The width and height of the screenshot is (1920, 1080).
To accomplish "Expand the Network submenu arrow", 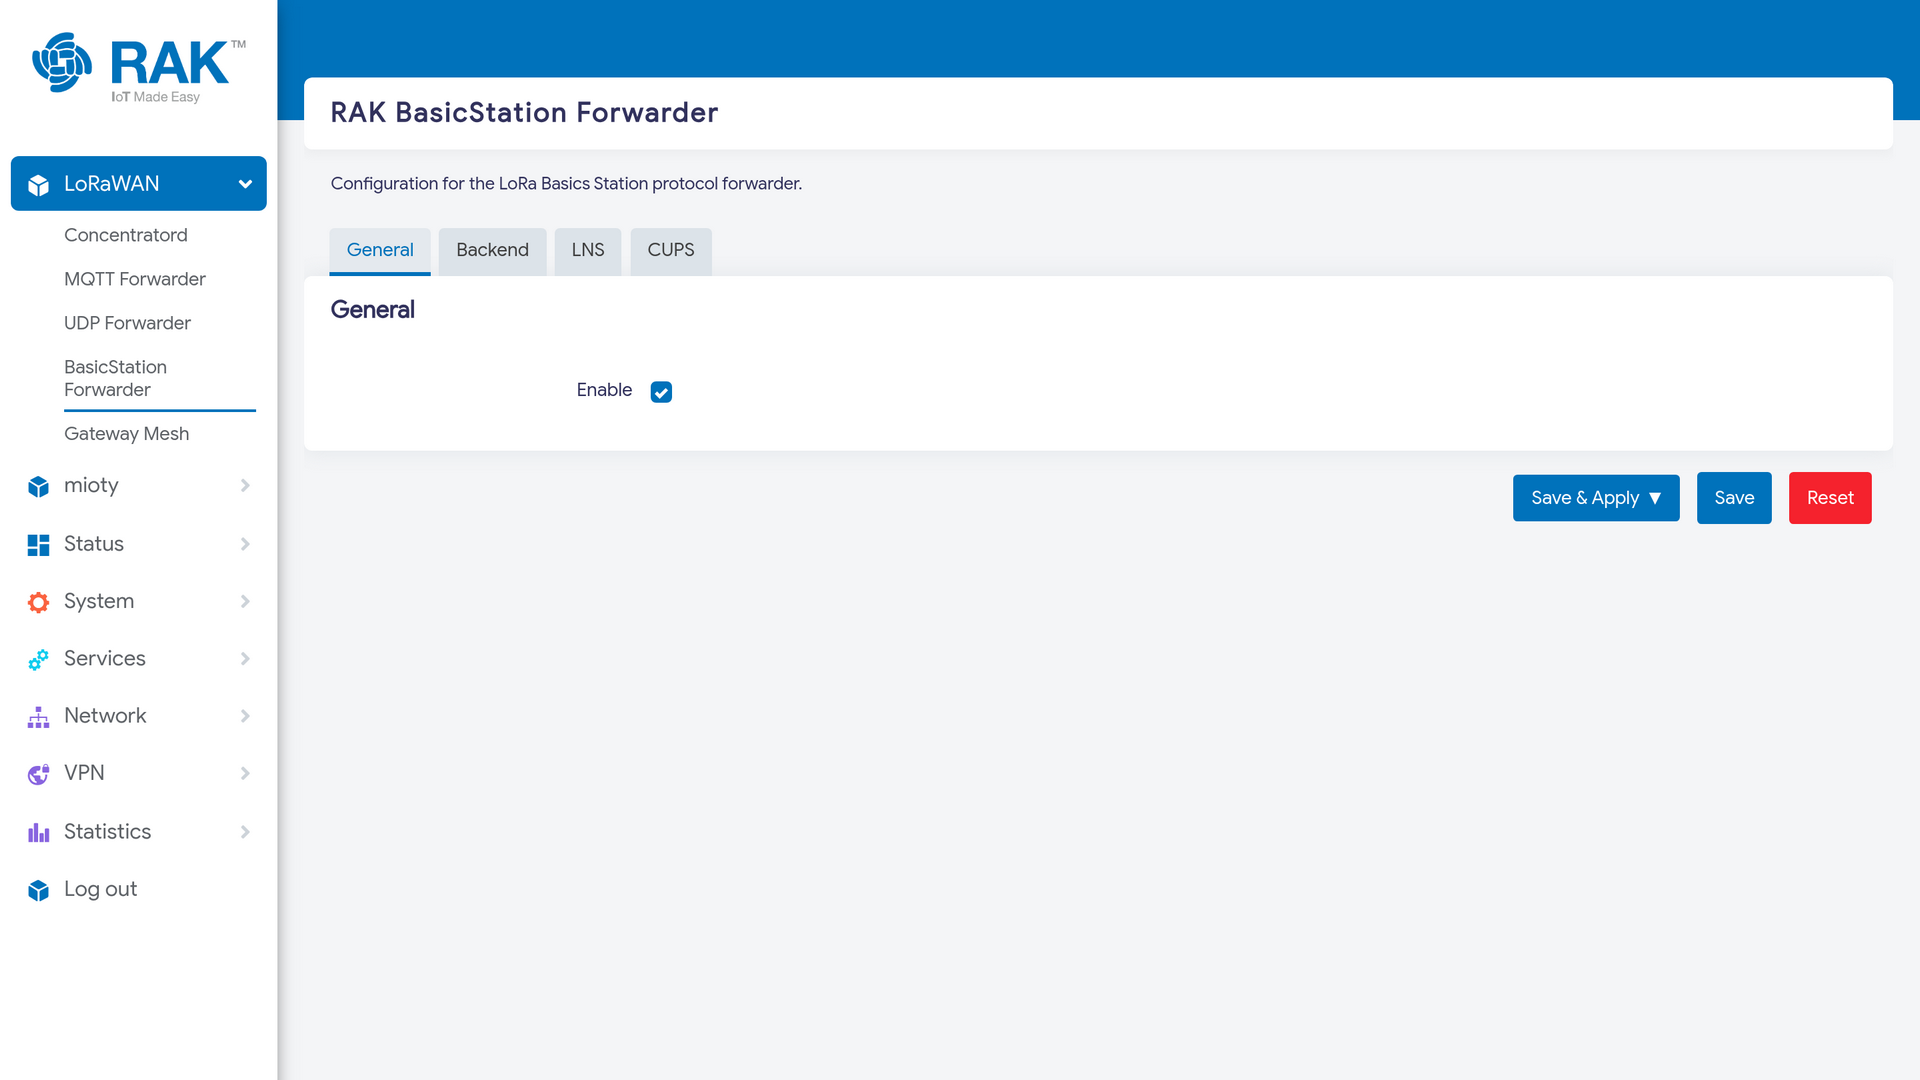I will pyautogui.click(x=245, y=716).
